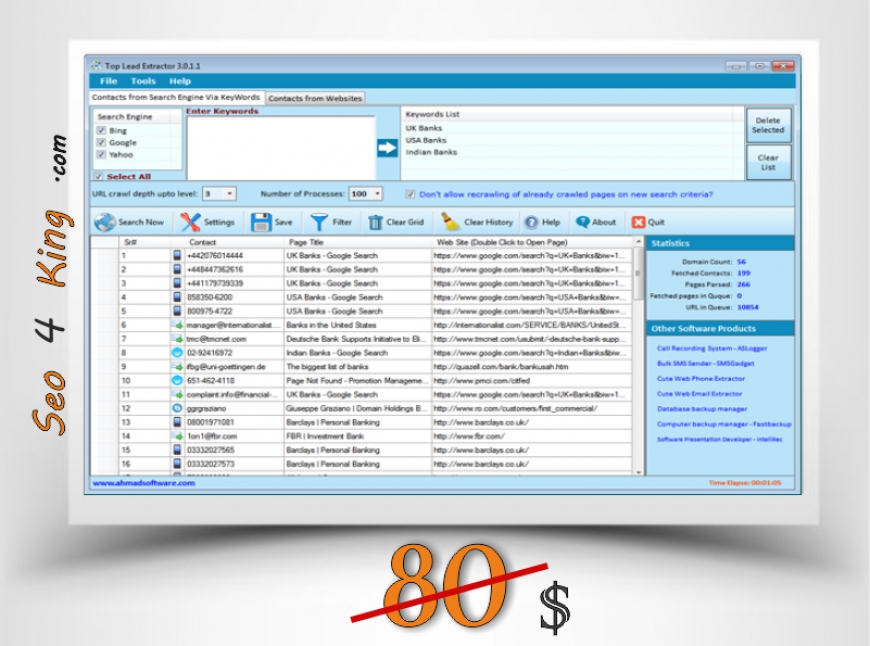Viewport: 870px width, 646px height.
Task: Click the Contact column header
Action: 227,242
